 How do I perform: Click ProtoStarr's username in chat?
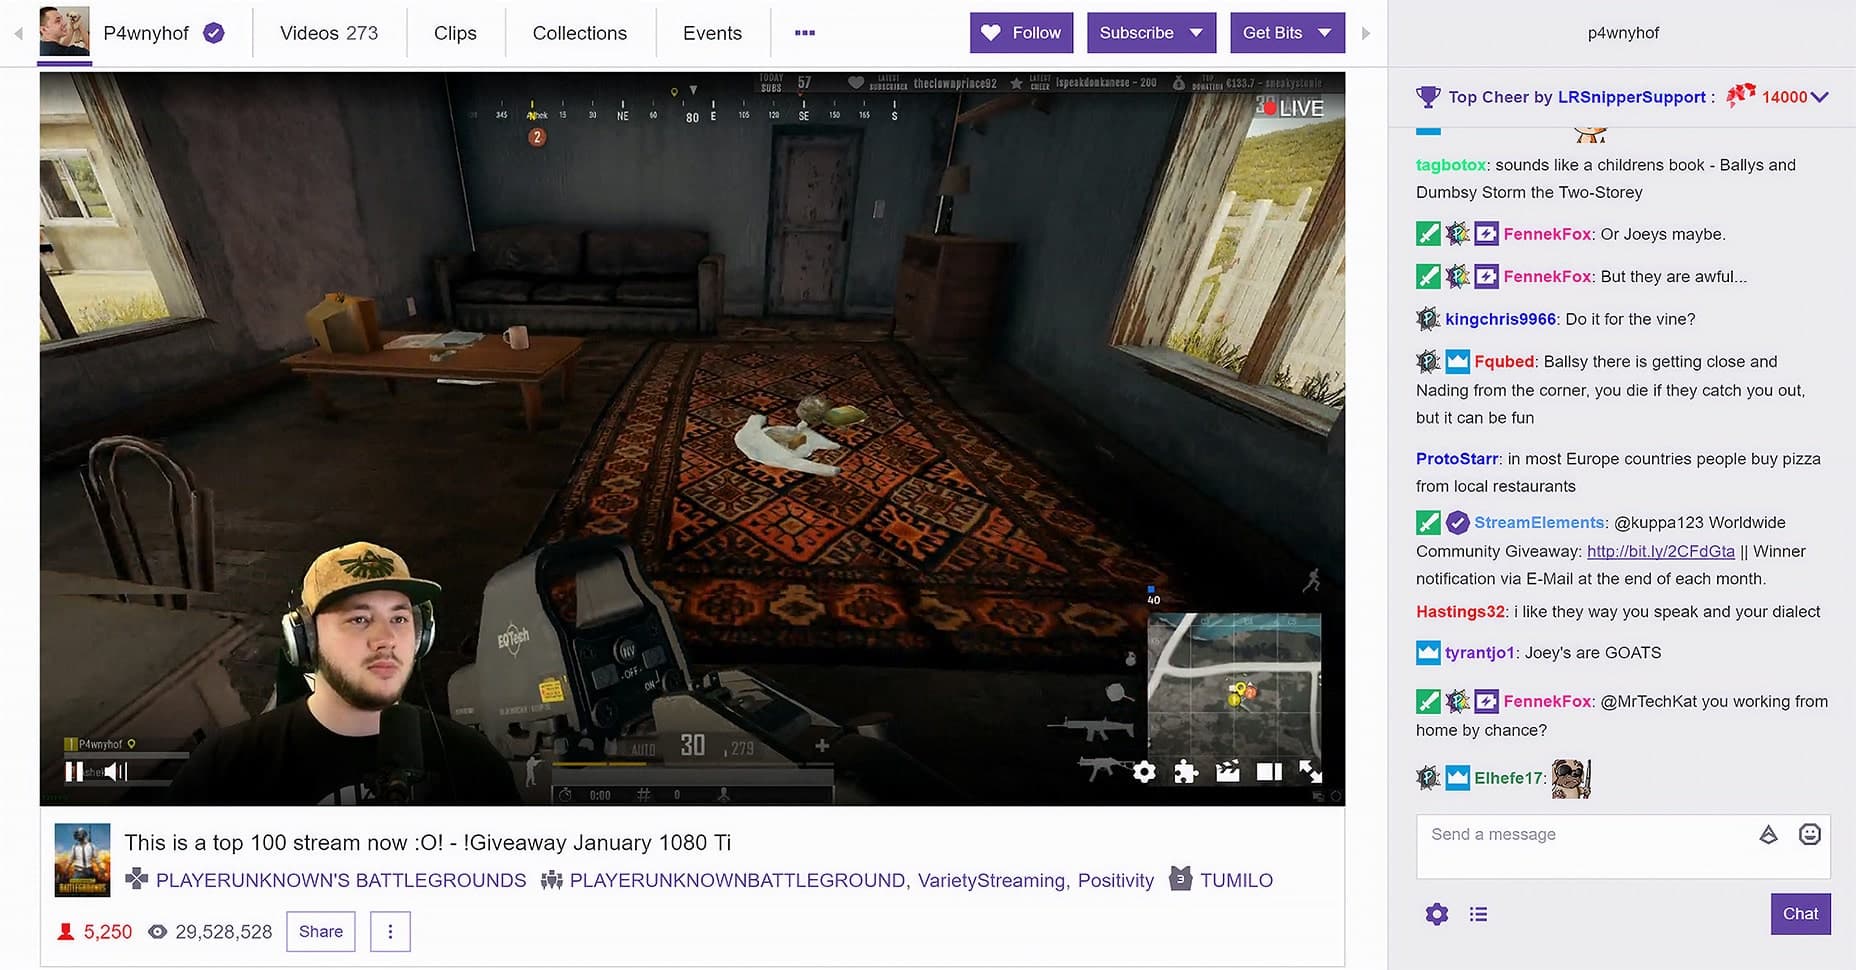pyautogui.click(x=1457, y=459)
